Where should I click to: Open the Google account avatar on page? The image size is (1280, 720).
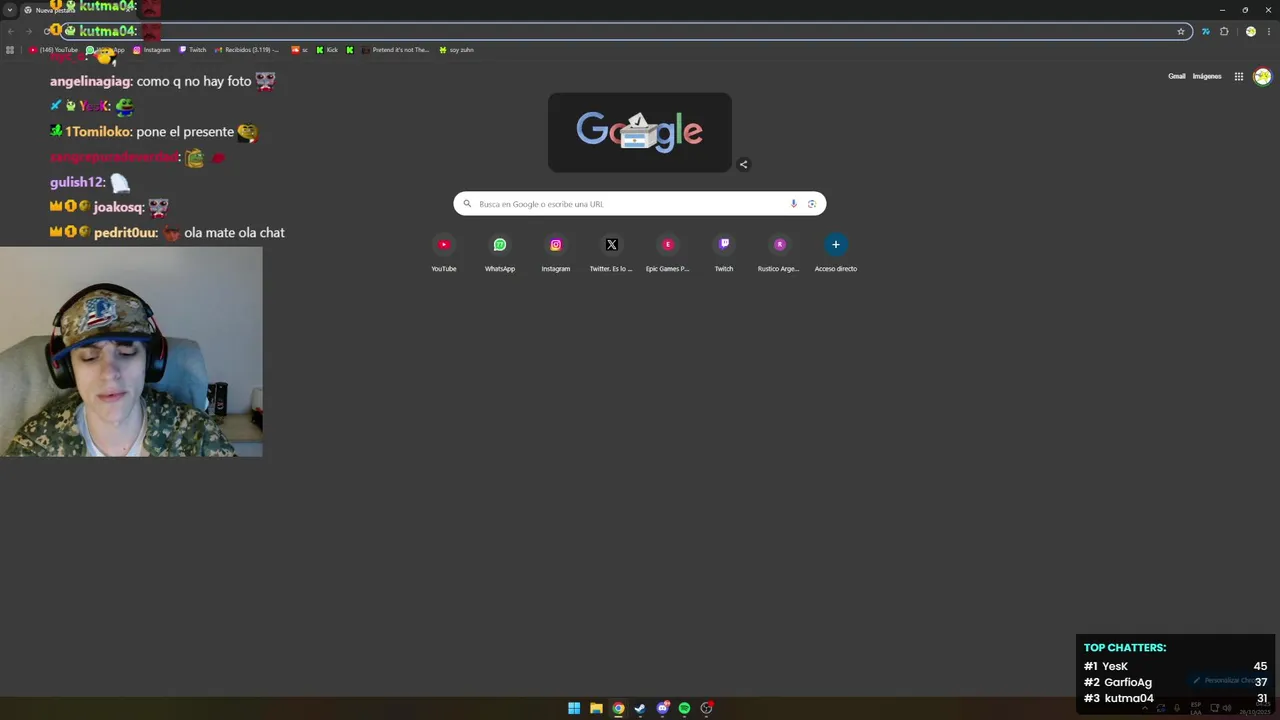(1262, 76)
